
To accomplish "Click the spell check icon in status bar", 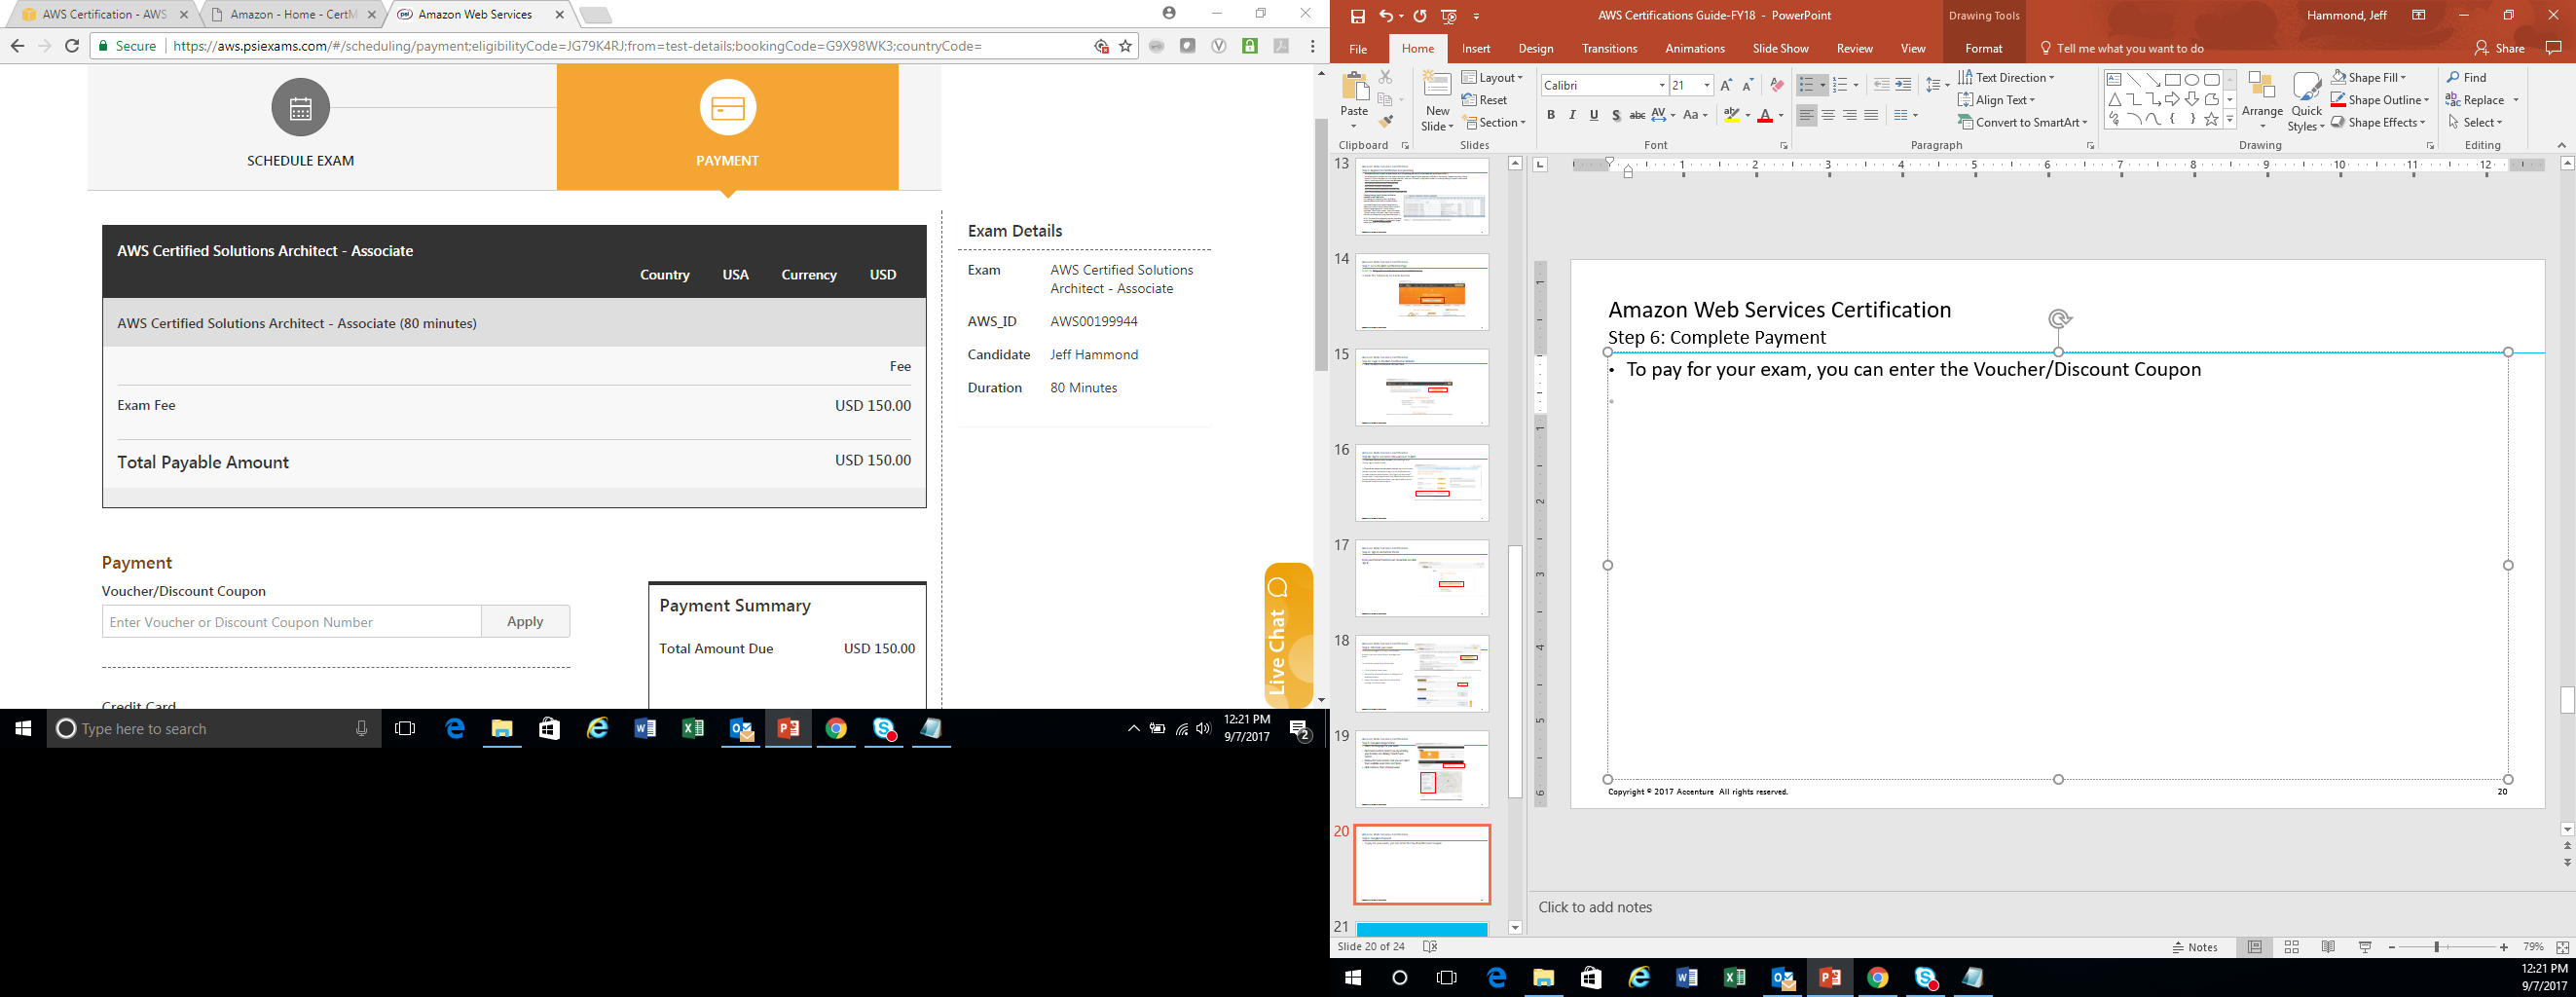I will [1430, 947].
